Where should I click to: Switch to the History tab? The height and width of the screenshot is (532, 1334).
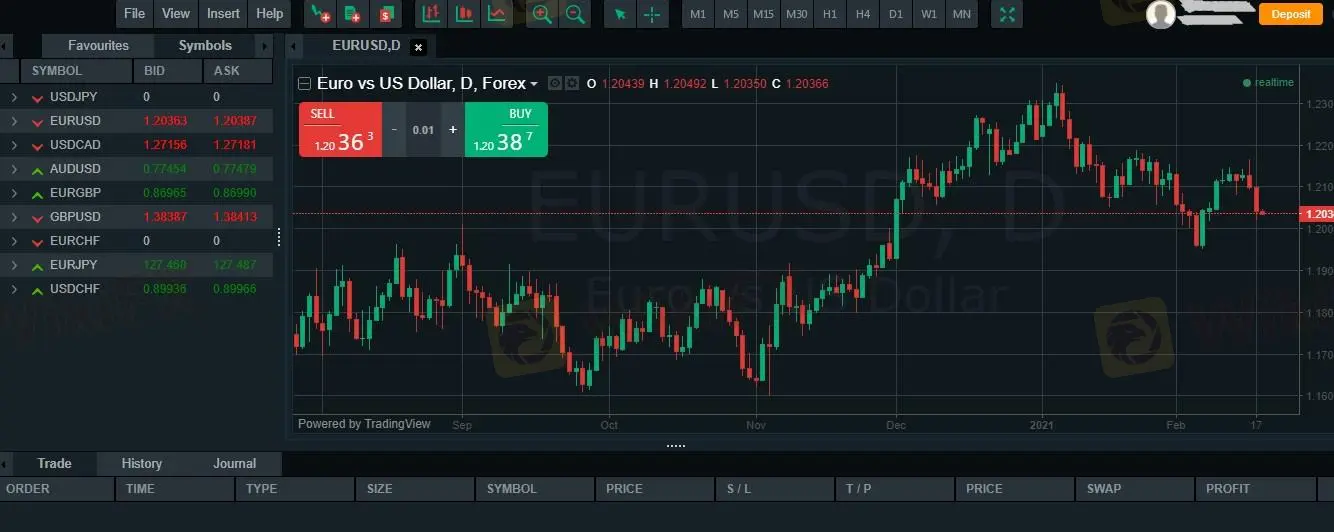[x=141, y=463]
